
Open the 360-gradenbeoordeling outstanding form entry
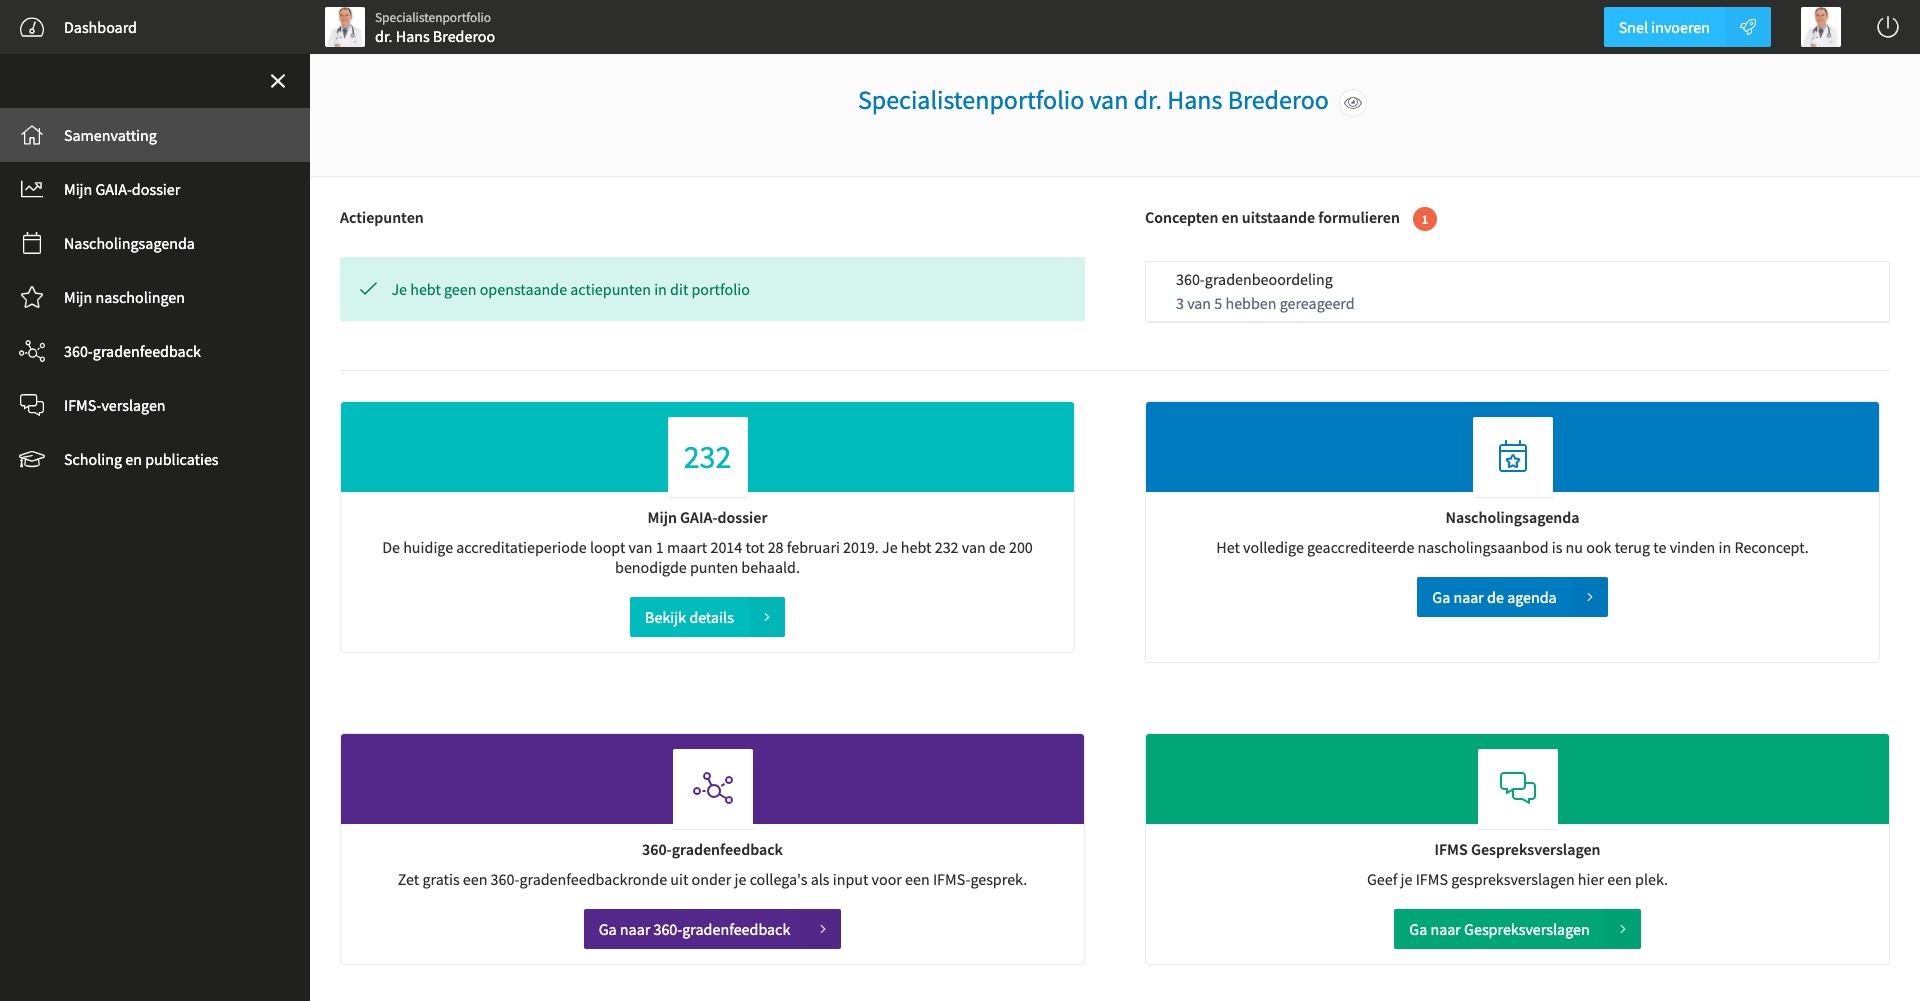pyautogui.click(x=1517, y=292)
